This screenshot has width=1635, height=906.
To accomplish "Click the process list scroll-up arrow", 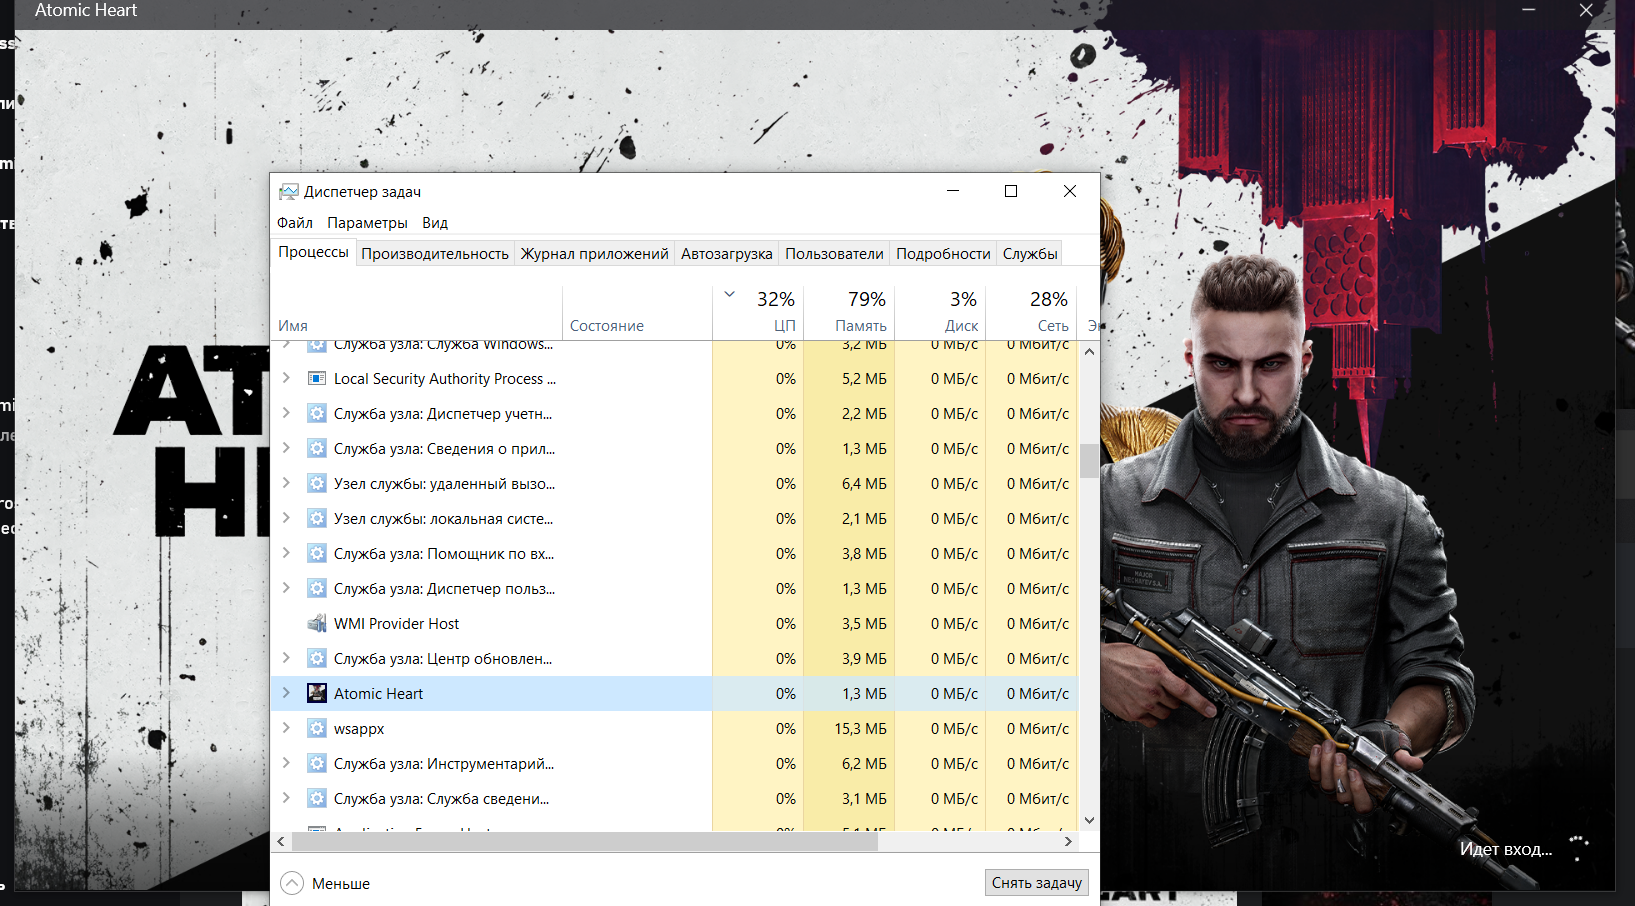I will [1089, 351].
